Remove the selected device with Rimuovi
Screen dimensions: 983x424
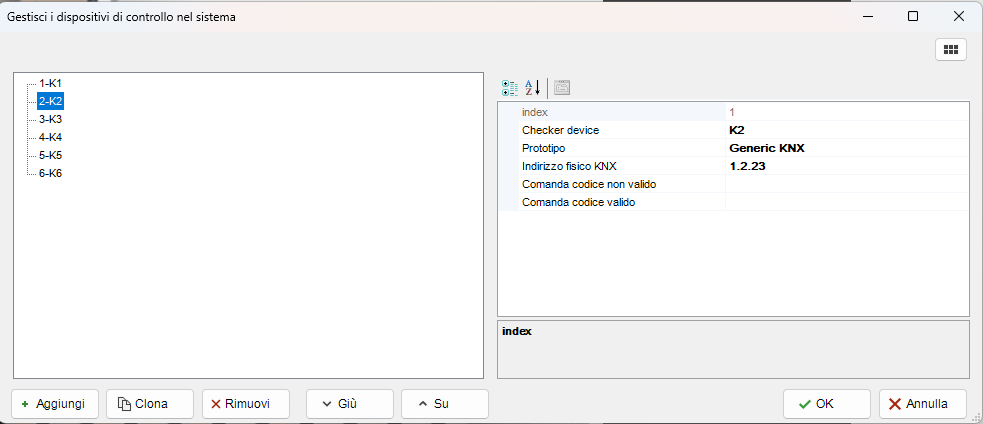click(245, 404)
